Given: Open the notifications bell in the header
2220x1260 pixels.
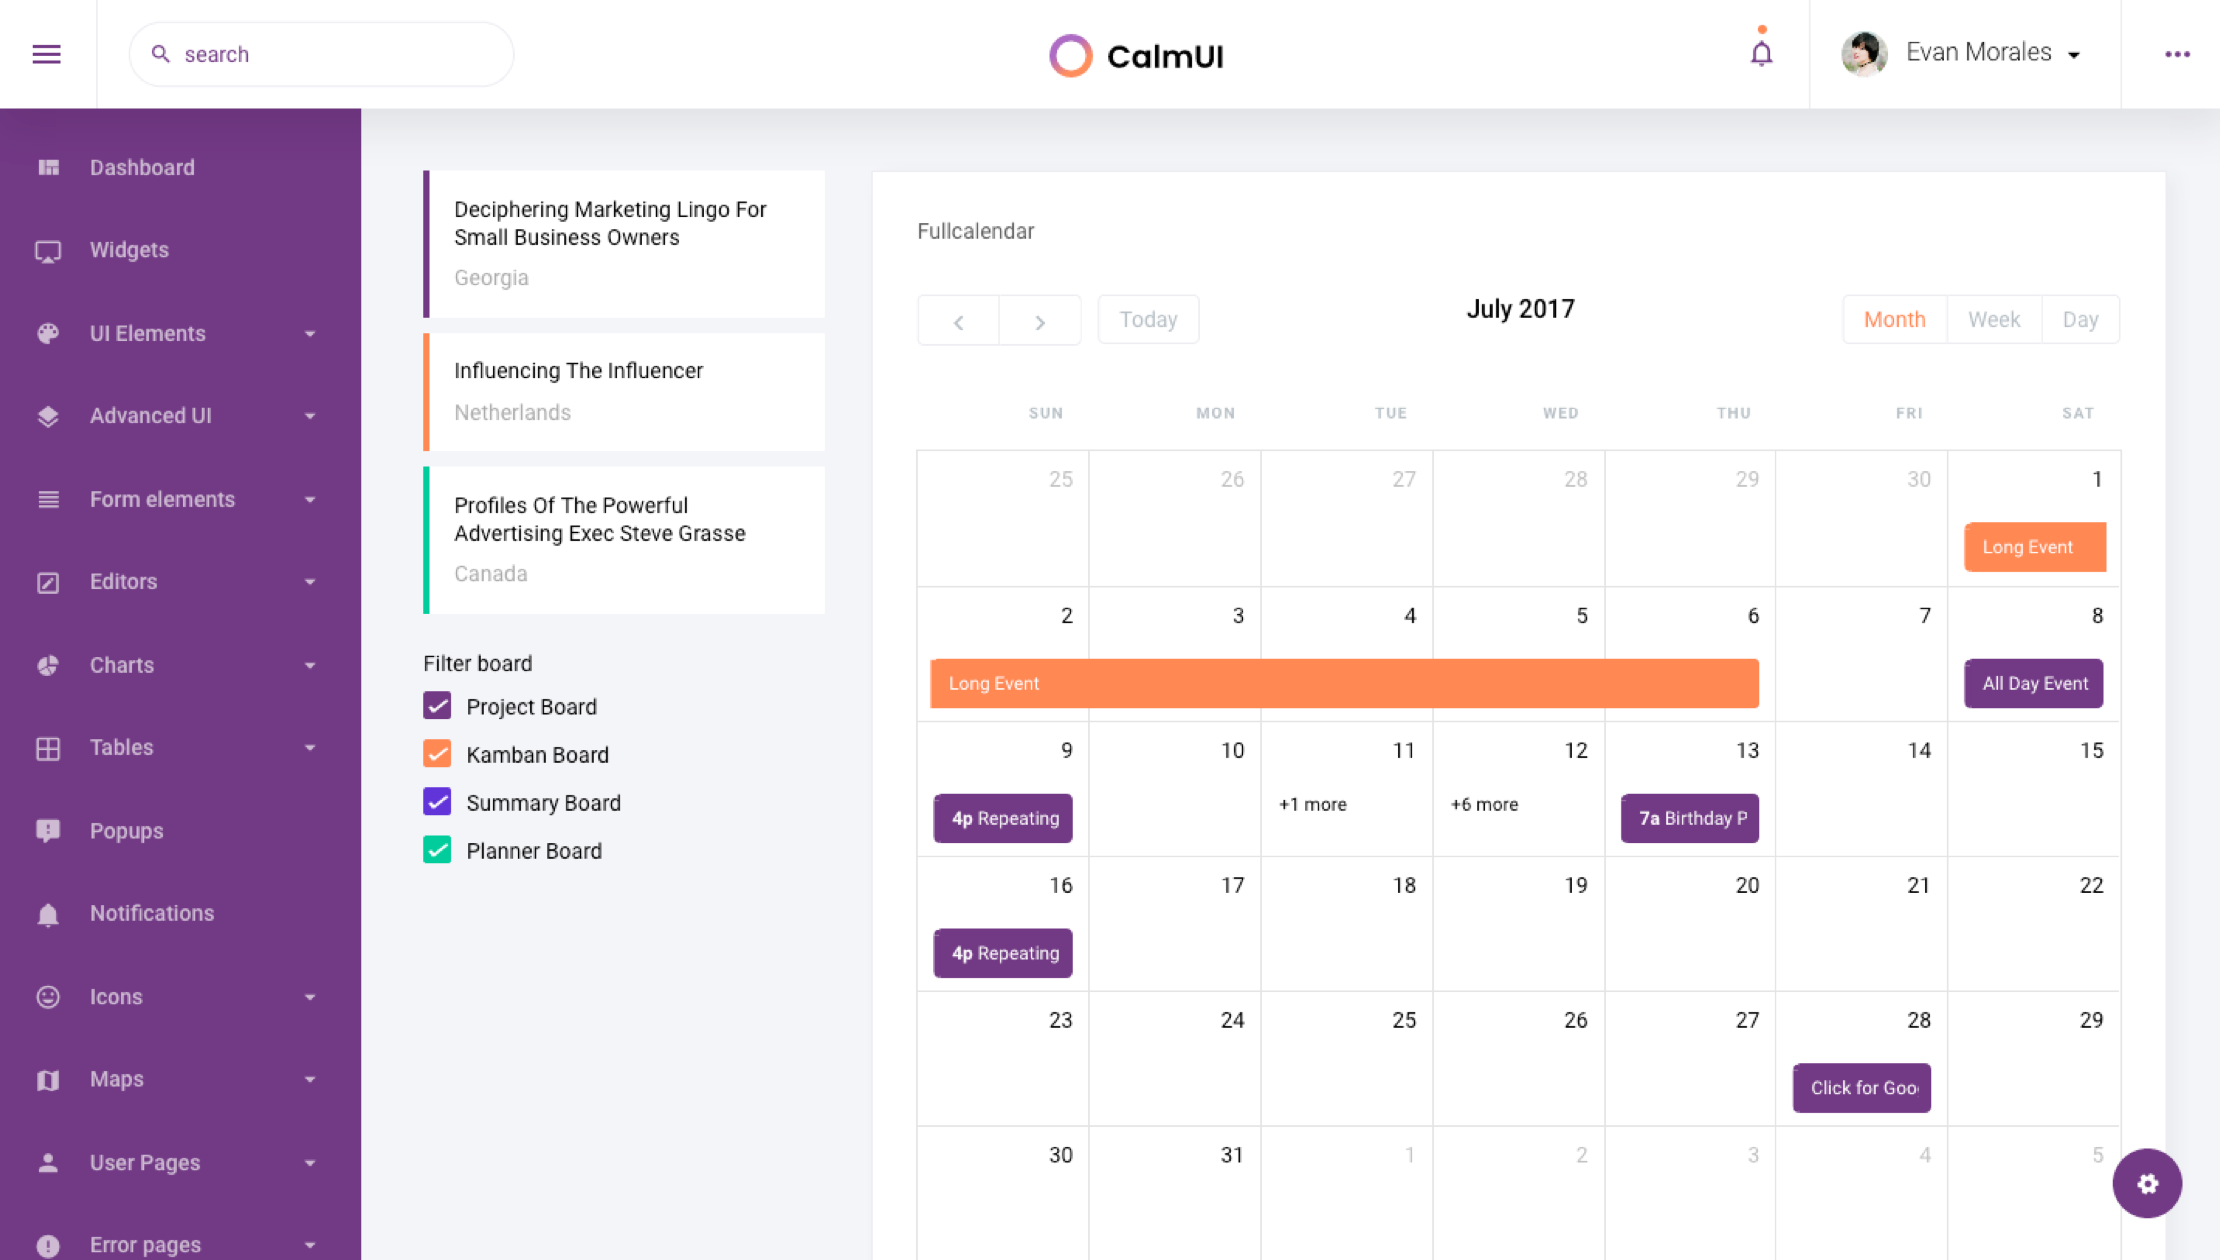Looking at the screenshot, I should [1761, 53].
